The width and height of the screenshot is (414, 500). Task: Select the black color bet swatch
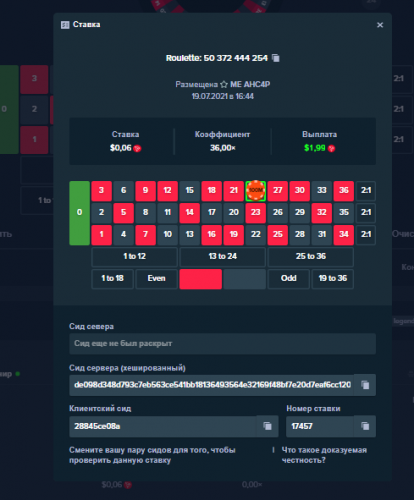[x=244, y=279]
